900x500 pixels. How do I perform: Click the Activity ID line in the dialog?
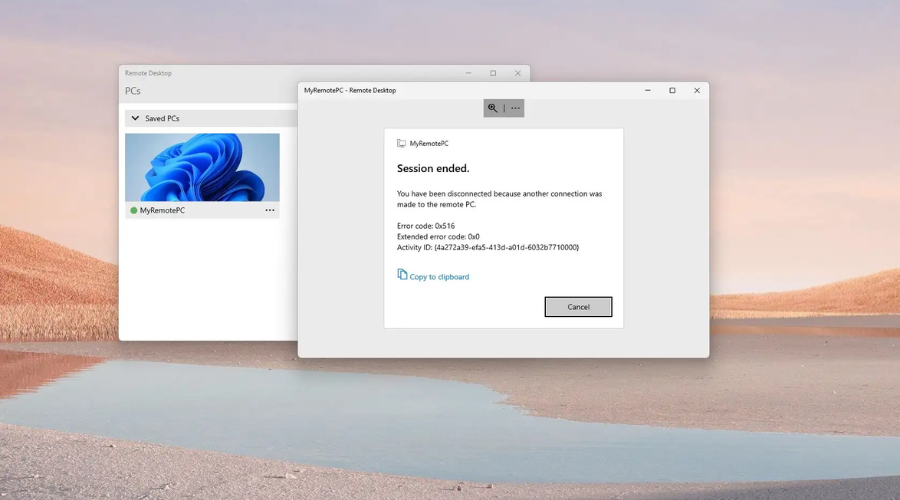[x=488, y=247]
